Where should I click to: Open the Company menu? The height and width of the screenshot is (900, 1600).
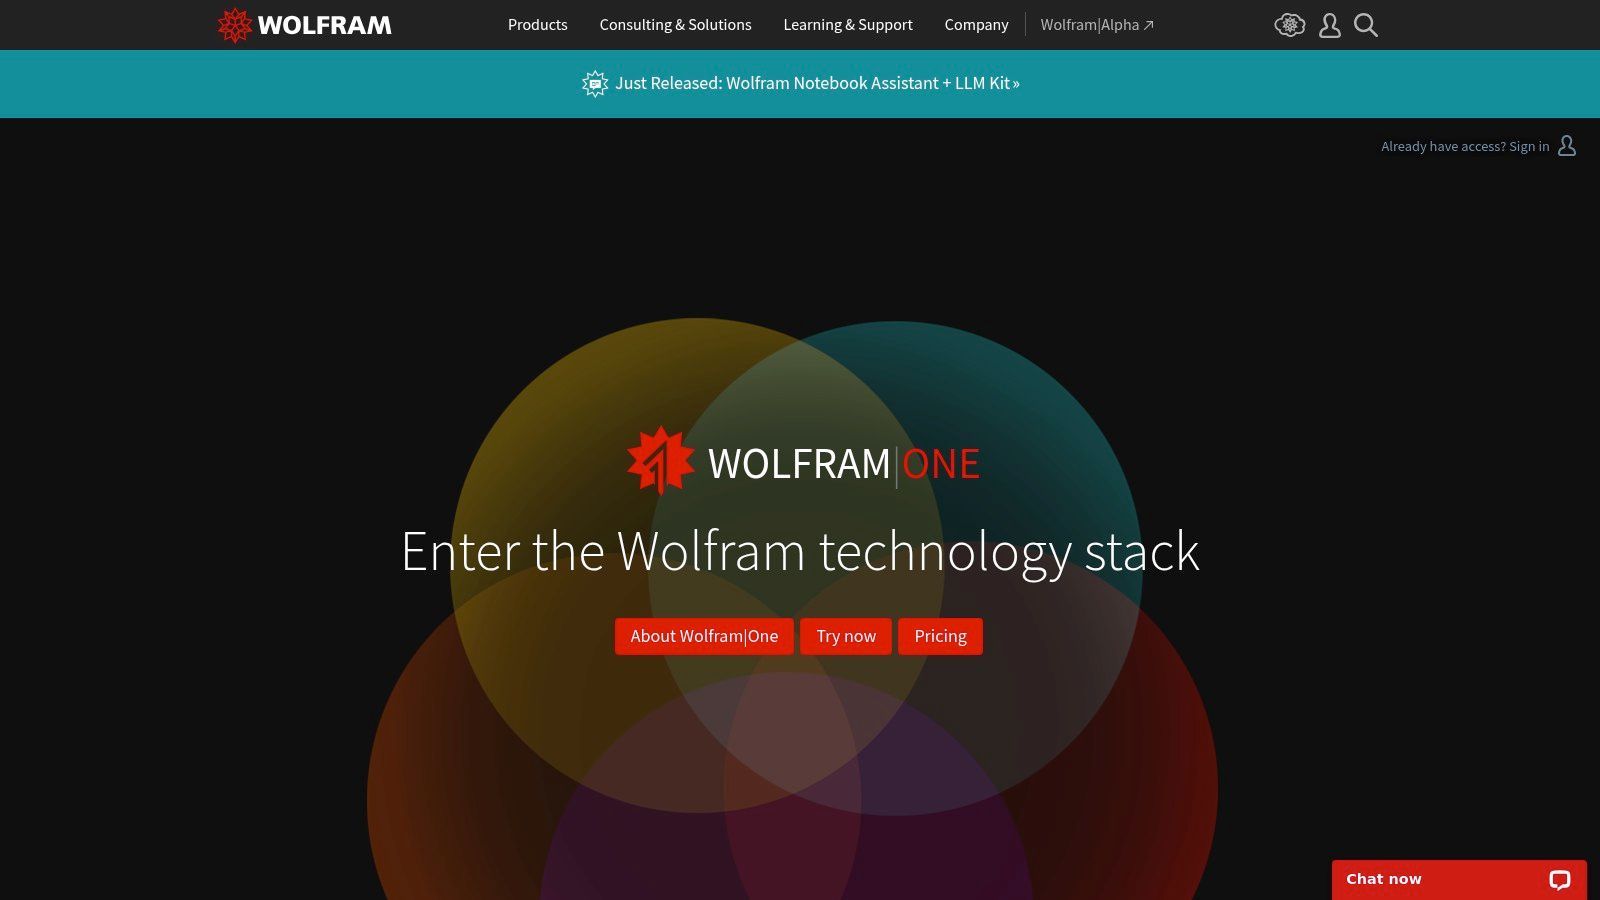tap(976, 25)
